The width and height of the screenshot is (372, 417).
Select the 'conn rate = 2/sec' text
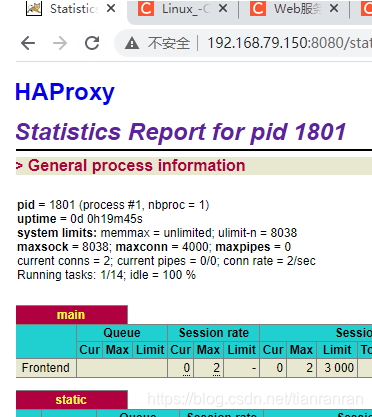(x=269, y=261)
